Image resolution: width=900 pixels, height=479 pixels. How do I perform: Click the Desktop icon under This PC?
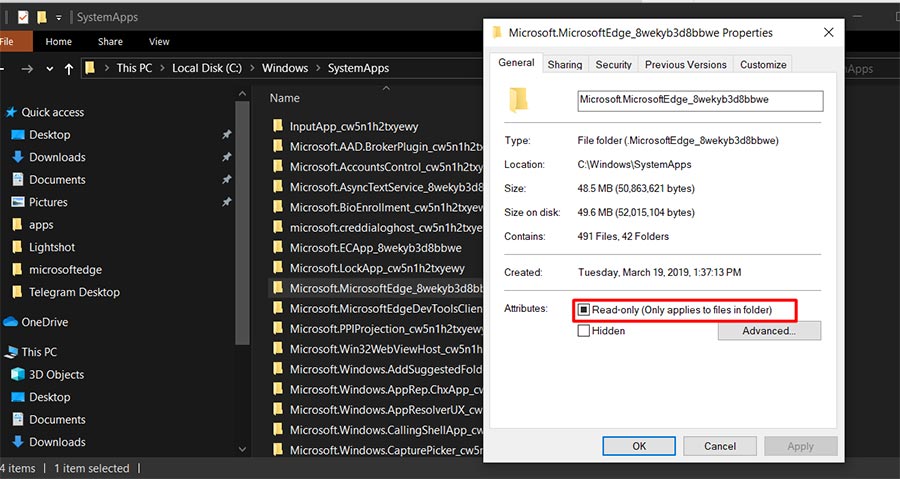pyautogui.click(x=18, y=397)
